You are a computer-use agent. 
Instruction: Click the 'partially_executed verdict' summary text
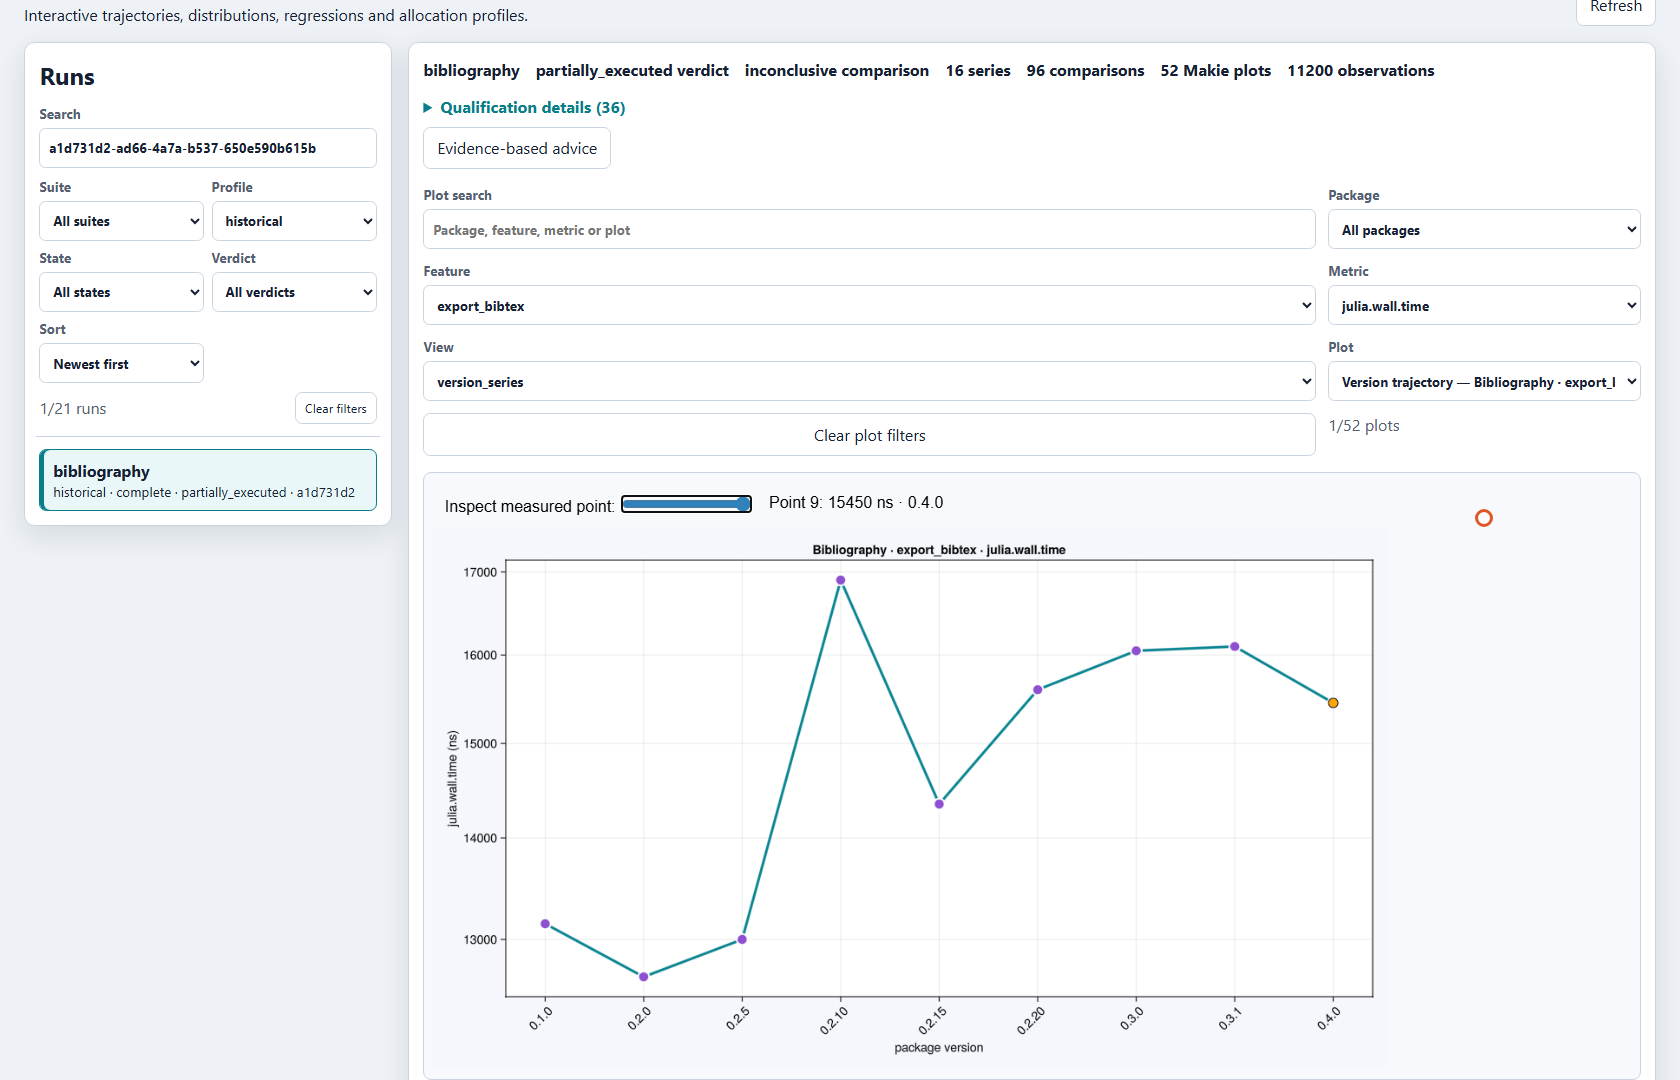pos(632,71)
